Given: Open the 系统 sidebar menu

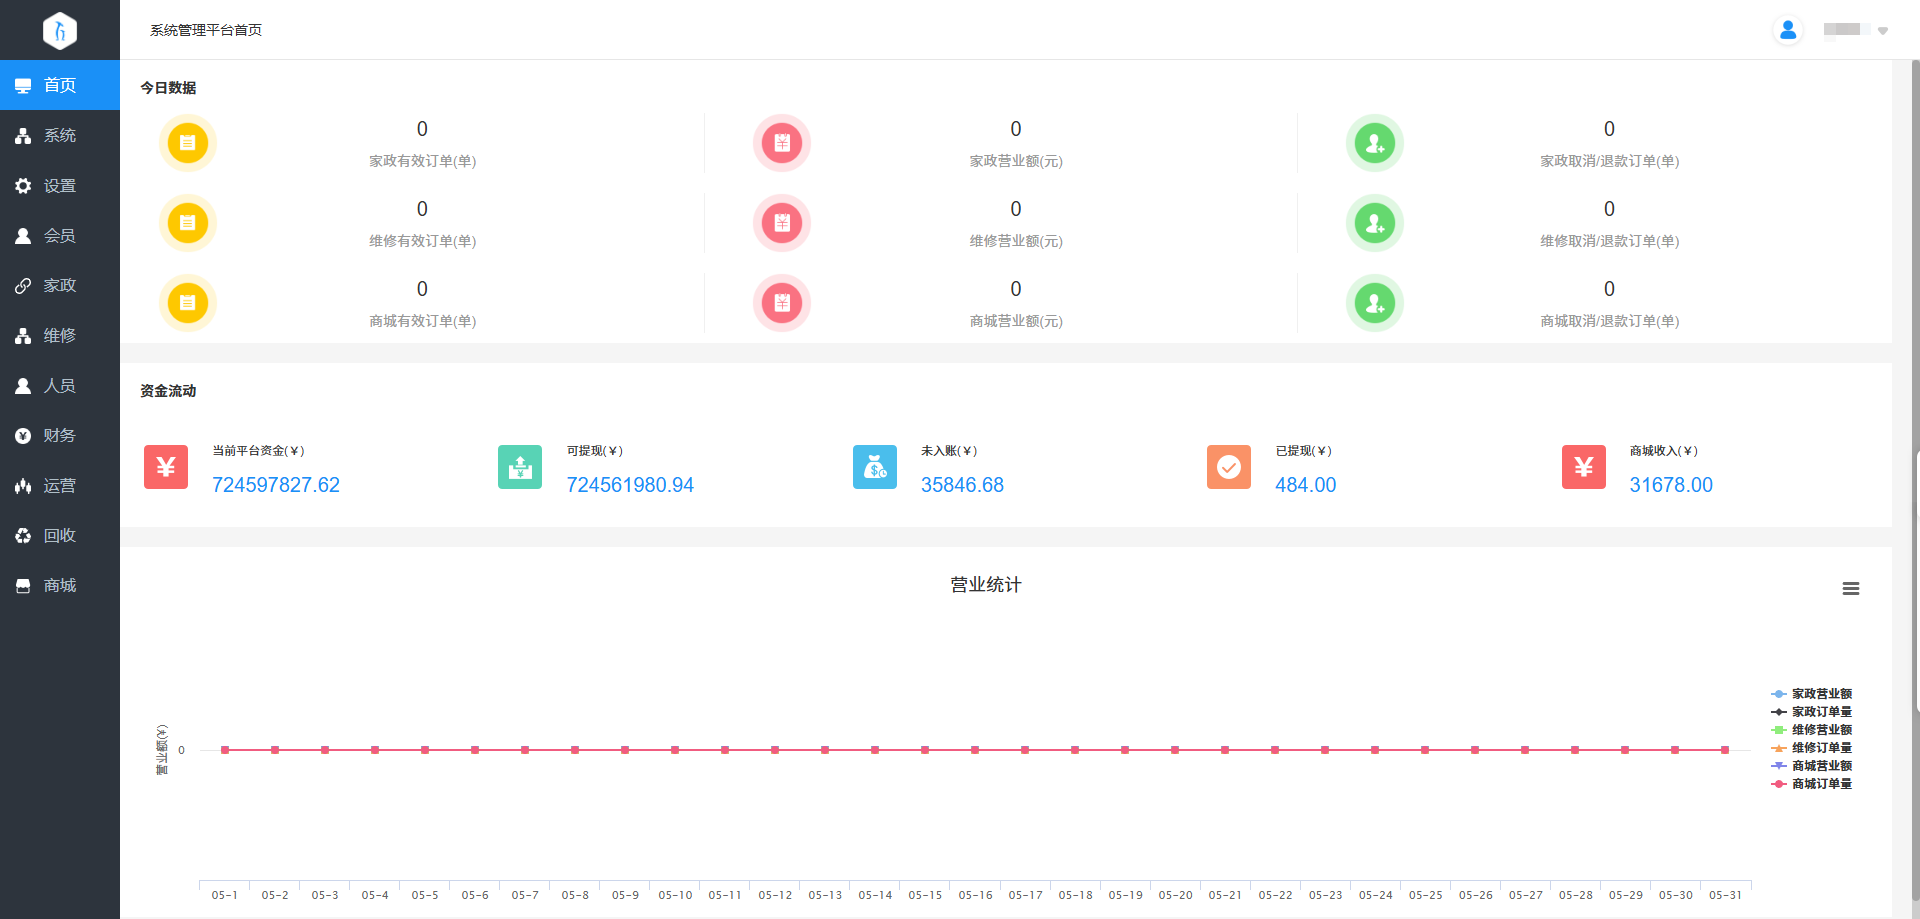Looking at the screenshot, I should (60, 135).
